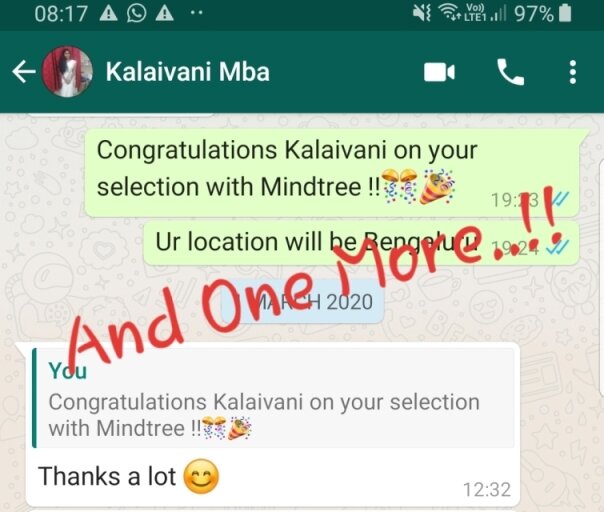Tap WhatsApp notification icon in status bar
604x512 pixels.
[137, 14]
